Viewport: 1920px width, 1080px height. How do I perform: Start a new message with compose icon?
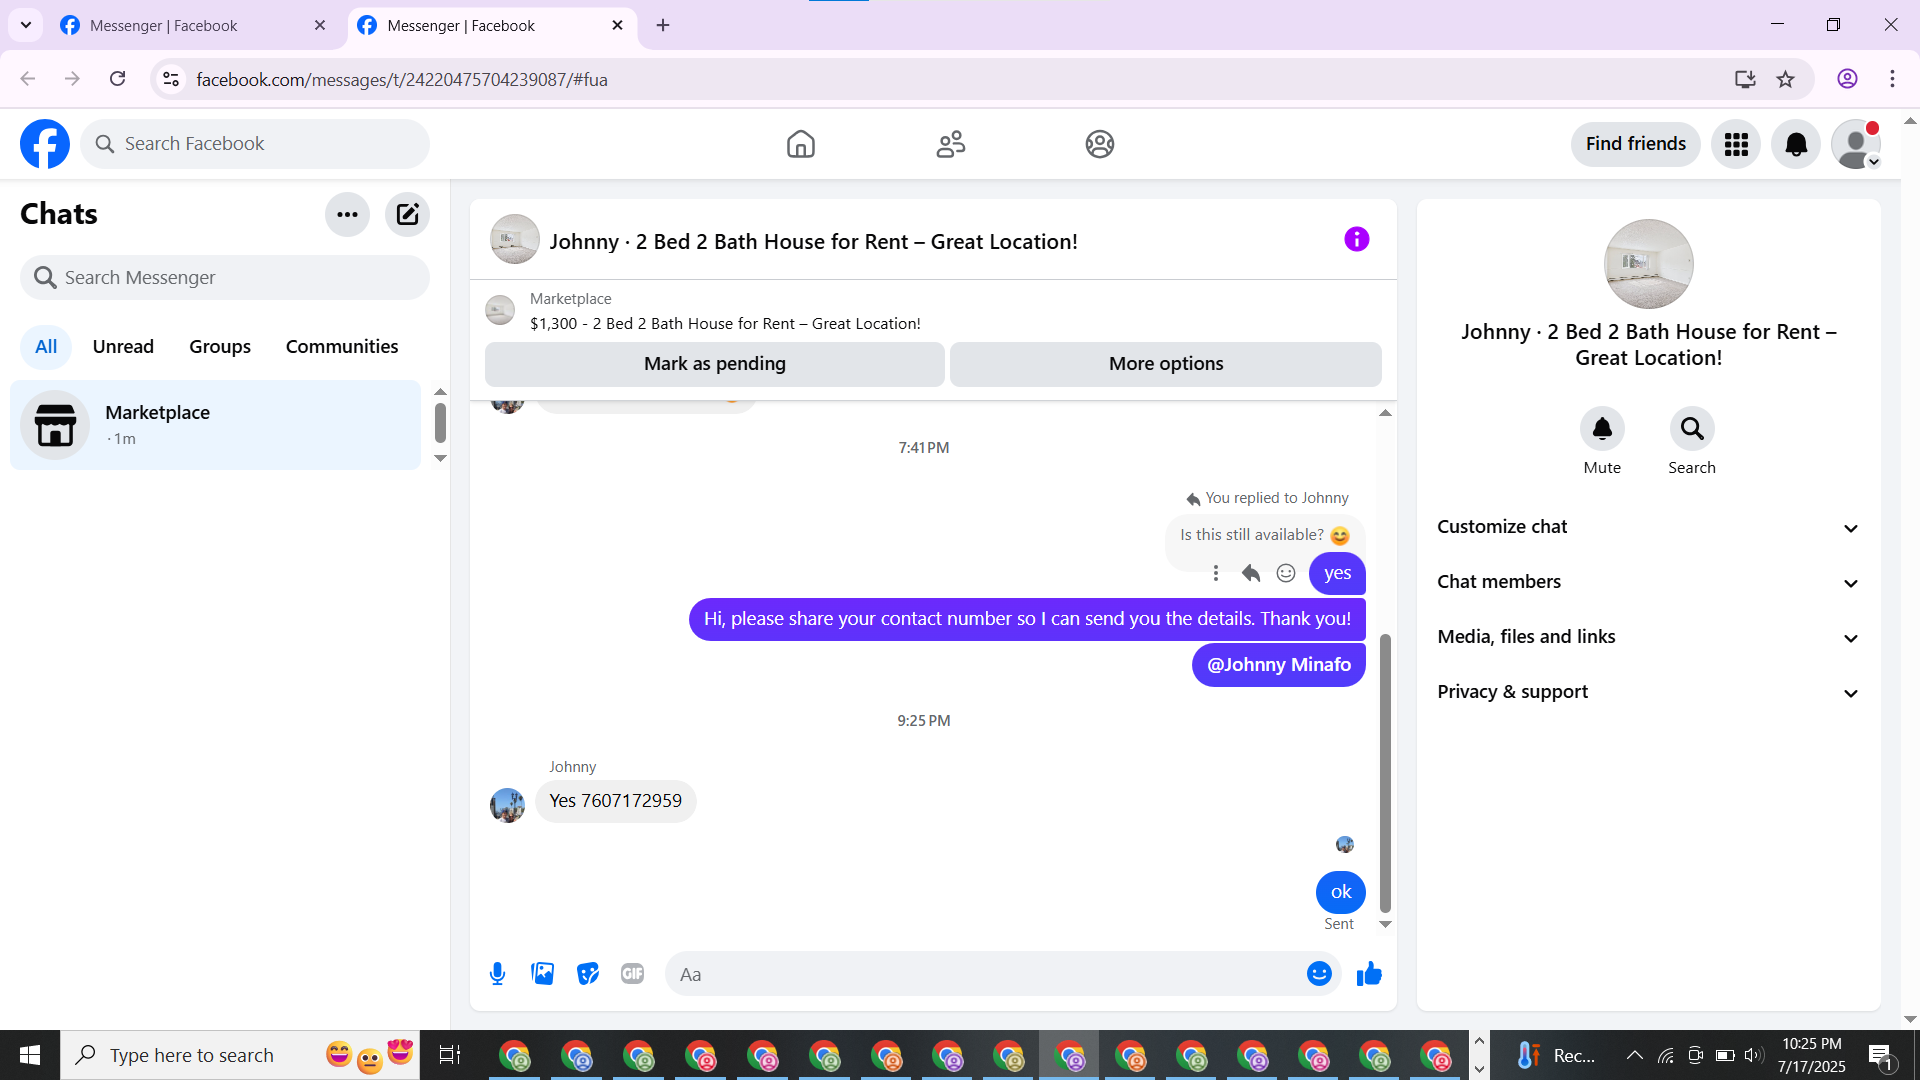click(x=407, y=214)
